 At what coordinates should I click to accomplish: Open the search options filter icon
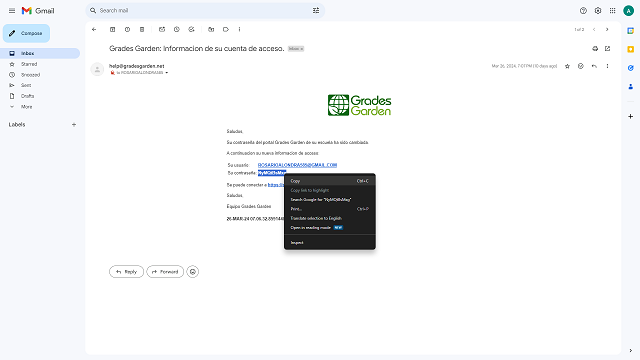316,11
